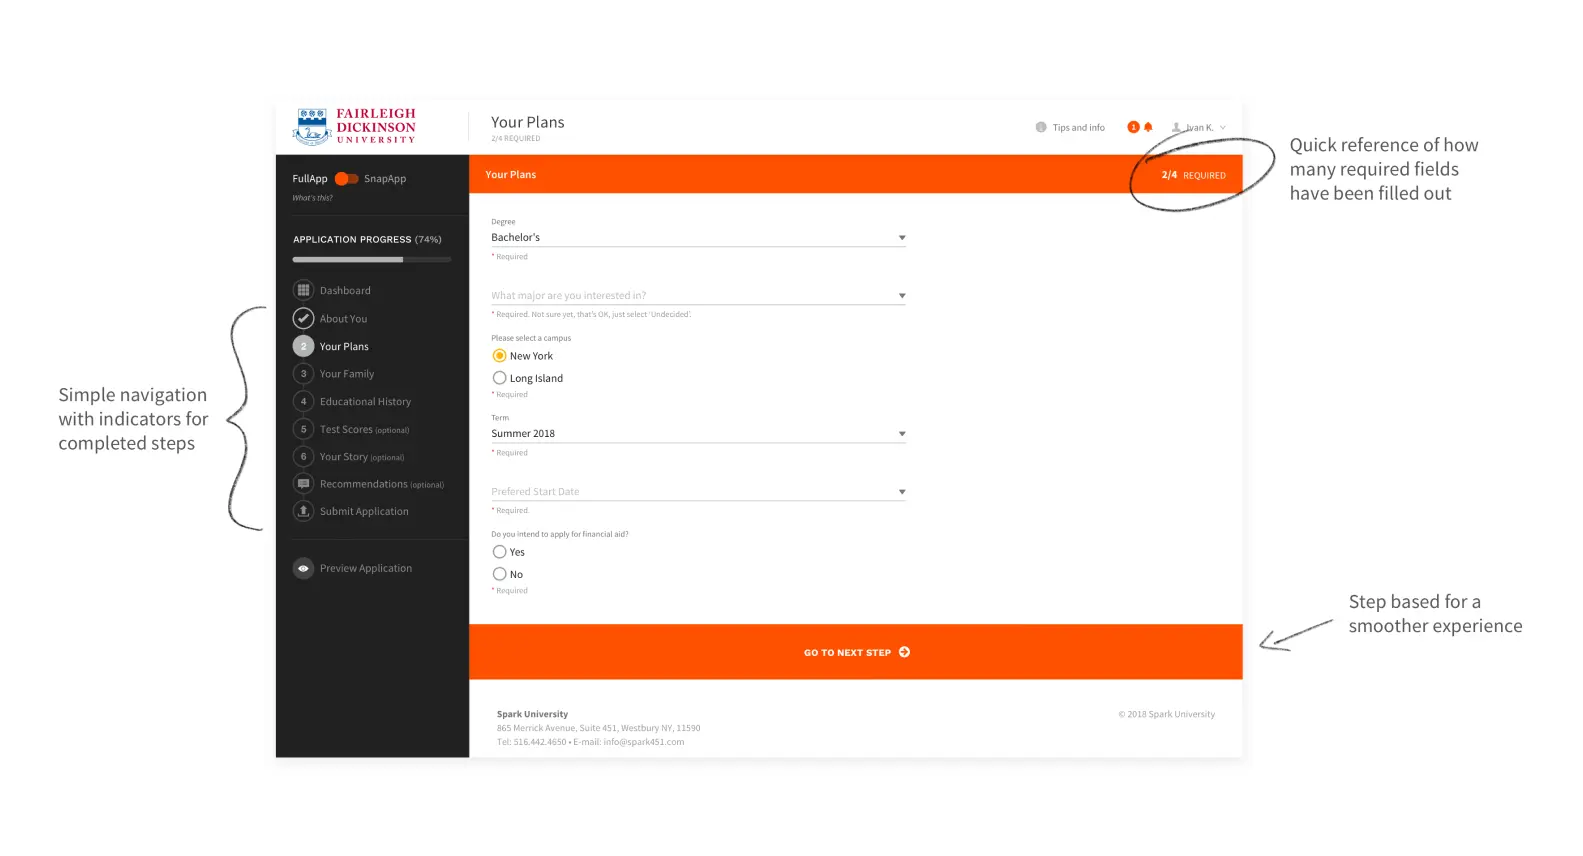
Task: Open the Dashboard grid icon
Action: (303, 290)
